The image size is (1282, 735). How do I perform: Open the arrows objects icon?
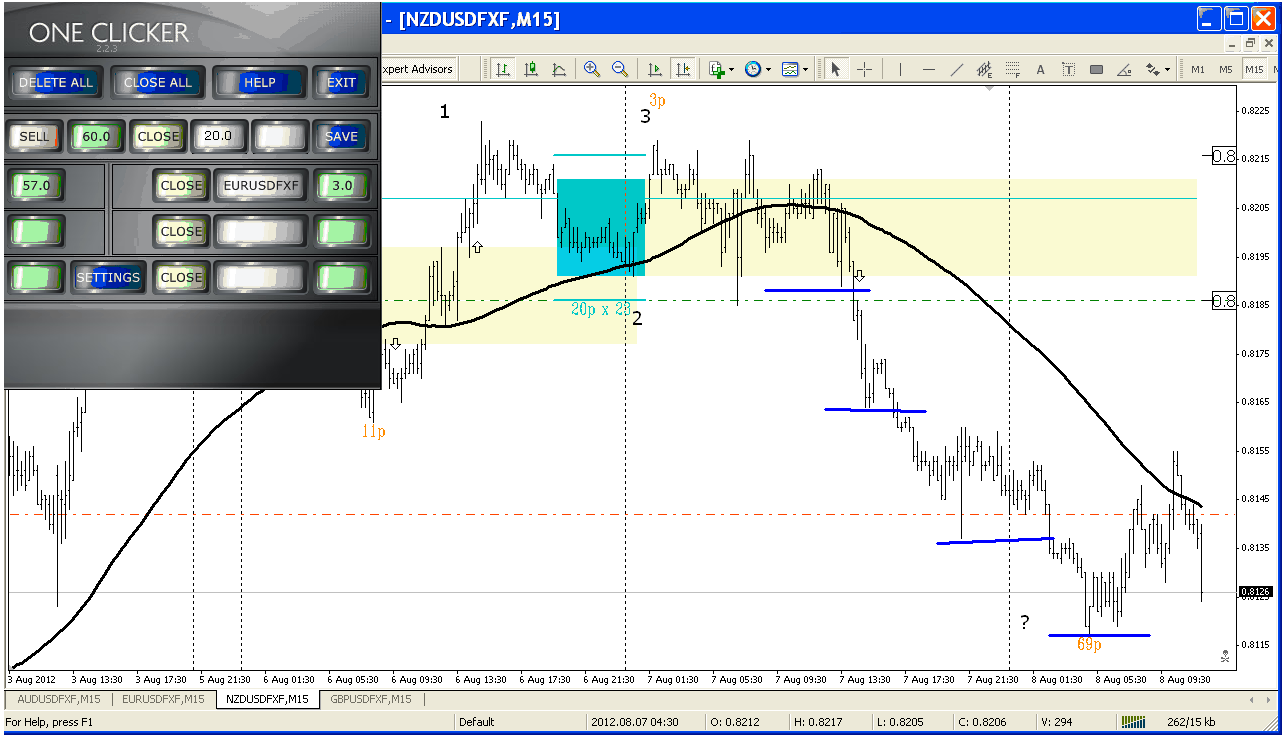[x=1152, y=69]
